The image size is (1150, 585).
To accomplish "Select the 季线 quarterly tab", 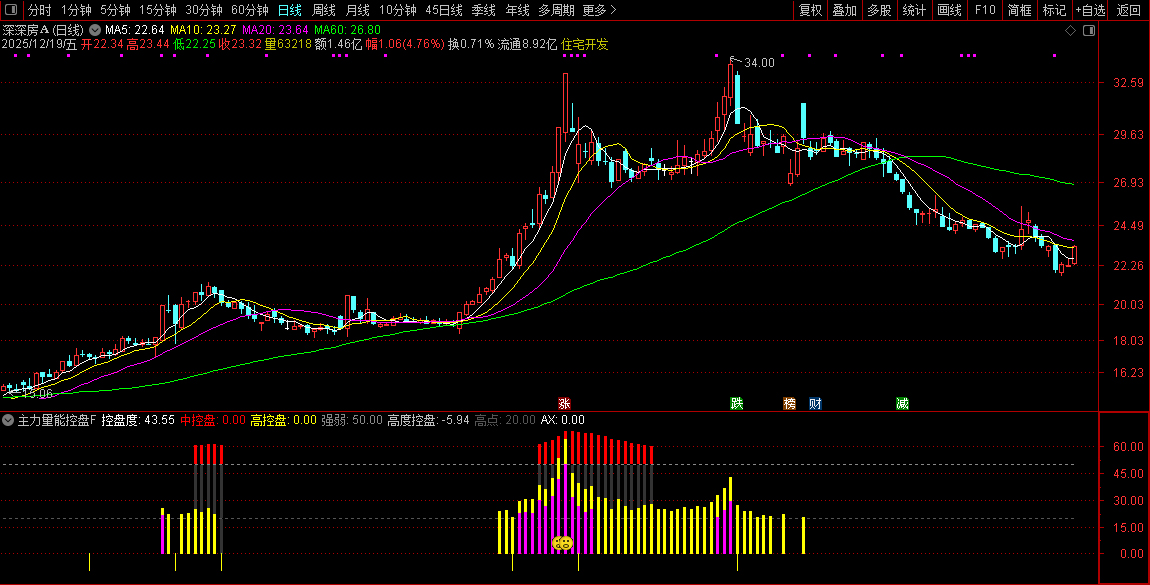I will click(x=483, y=10).
